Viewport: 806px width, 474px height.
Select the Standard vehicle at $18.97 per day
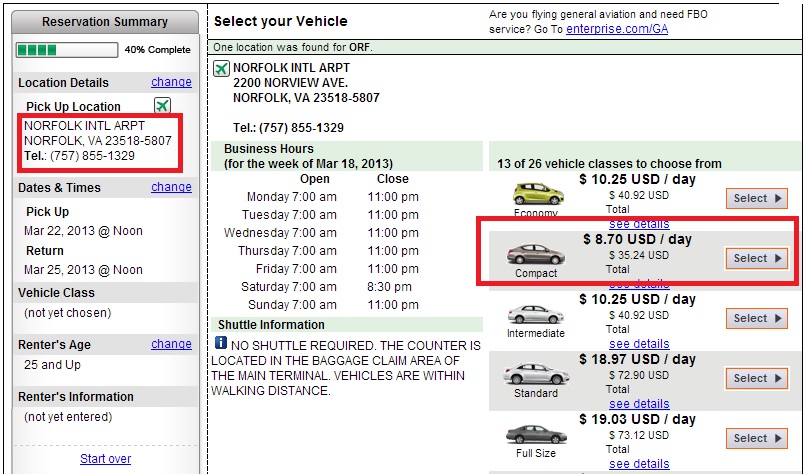757,378
